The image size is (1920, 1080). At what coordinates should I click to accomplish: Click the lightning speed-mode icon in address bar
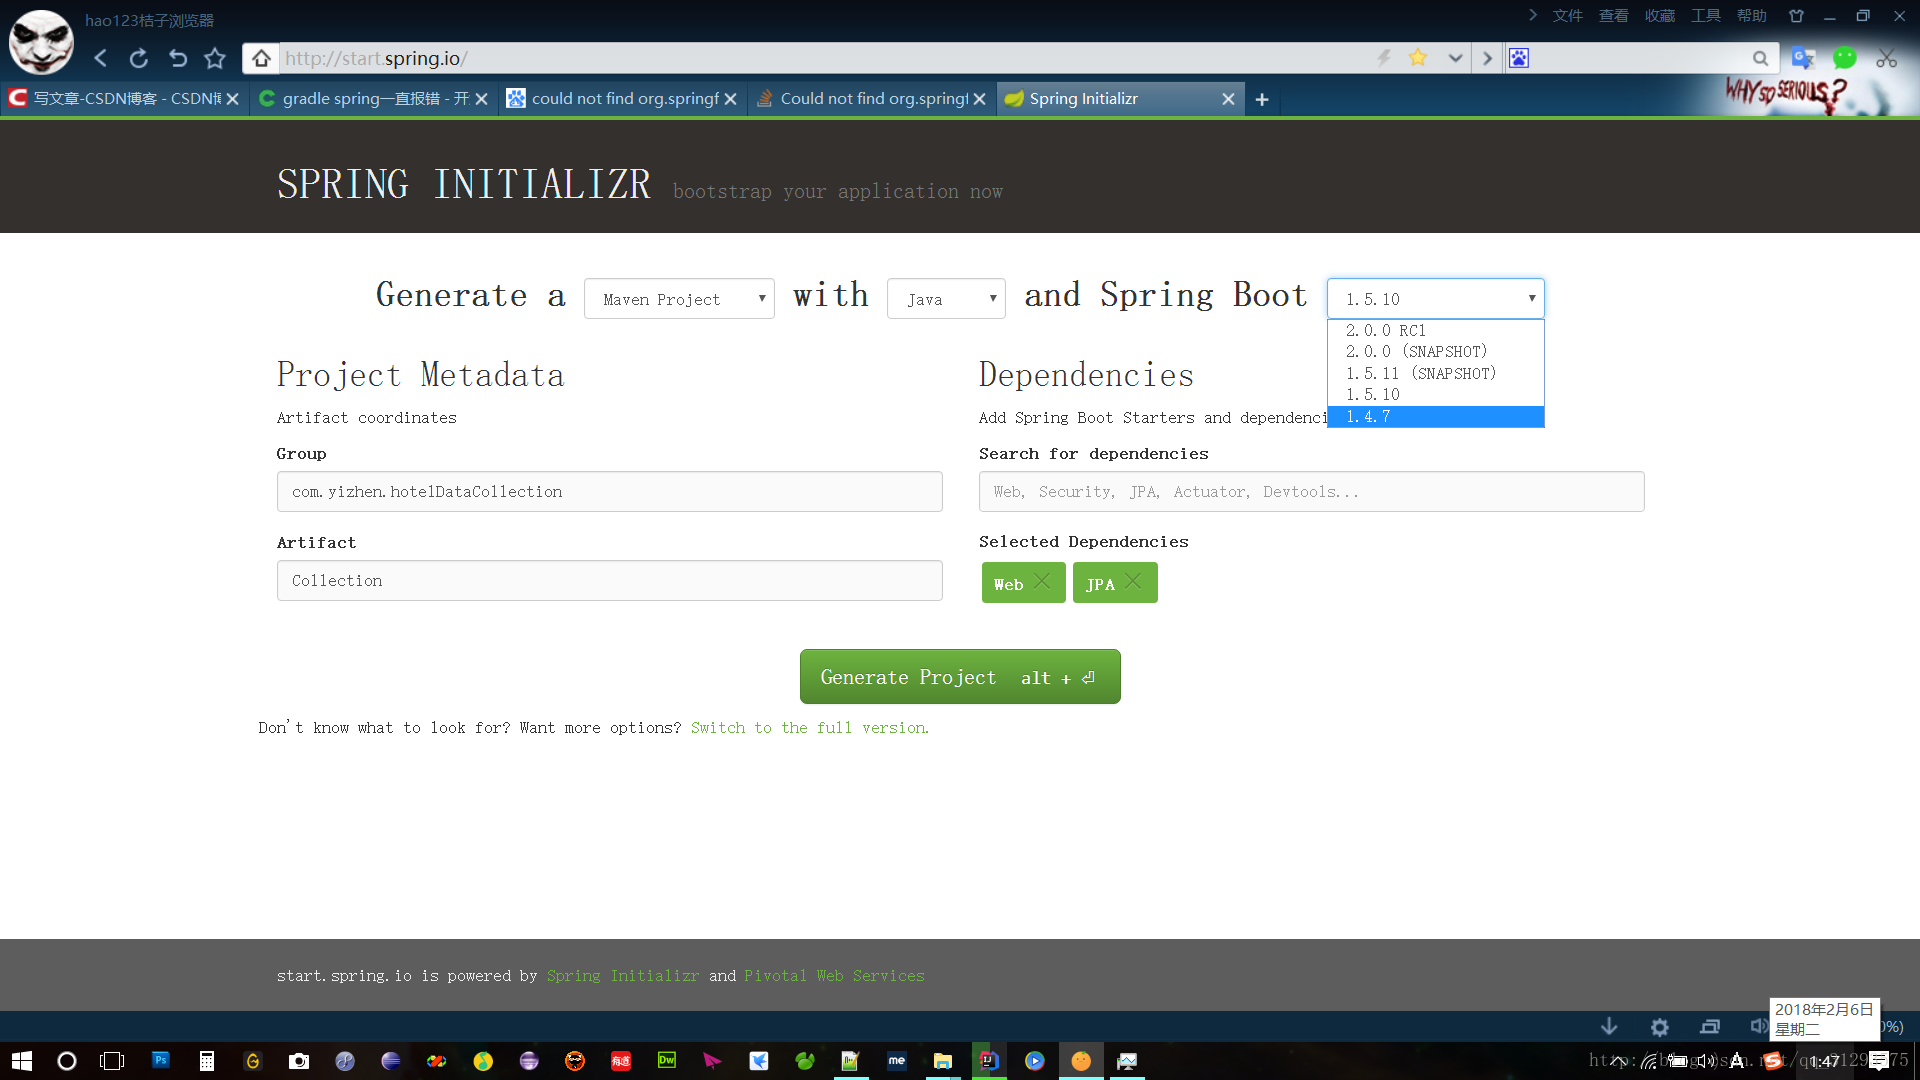[x=1384, y=57]
